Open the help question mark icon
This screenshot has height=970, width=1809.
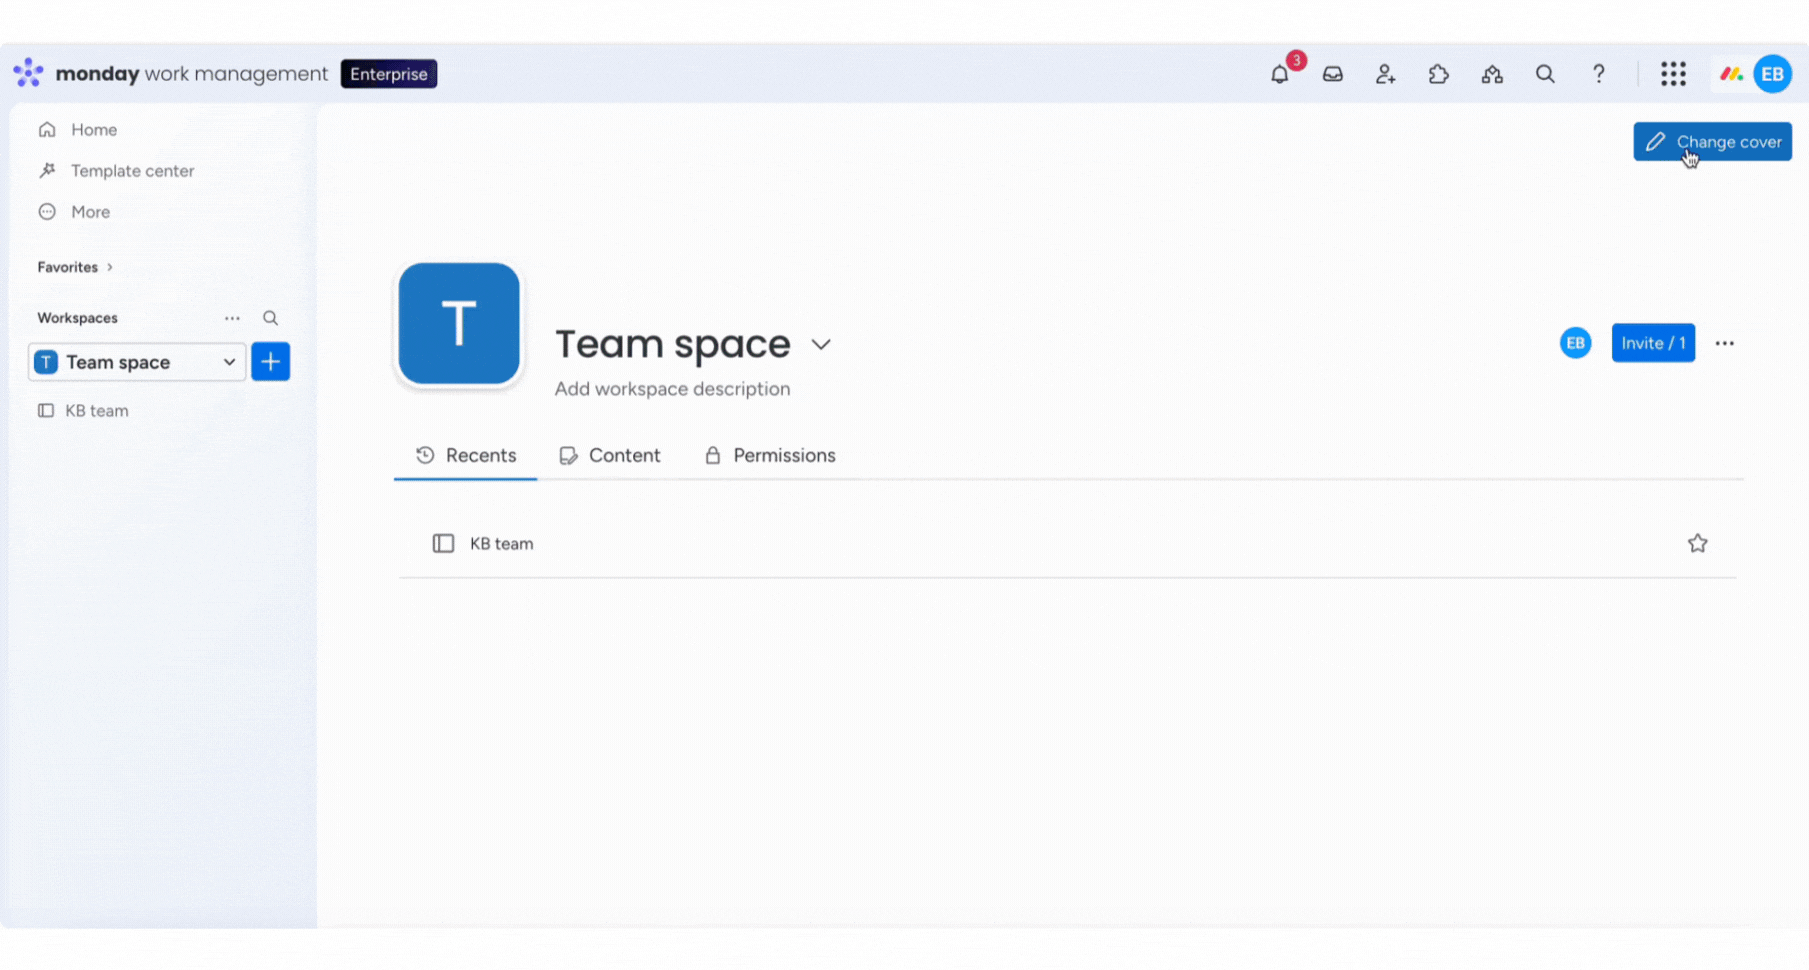click(1598, 74)
